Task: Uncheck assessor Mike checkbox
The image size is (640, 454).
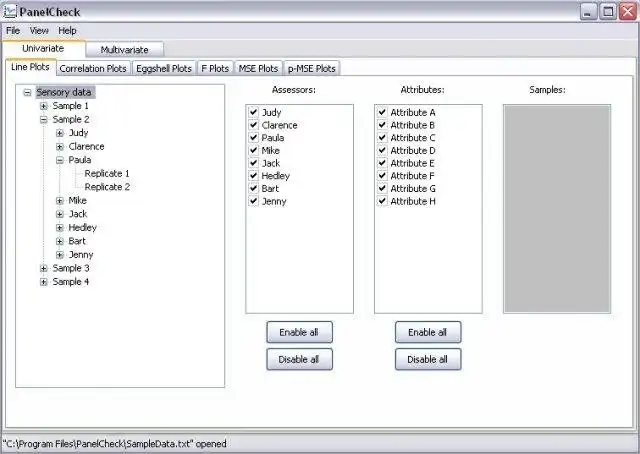Action: pyautogui.click(x=253, y=150)
